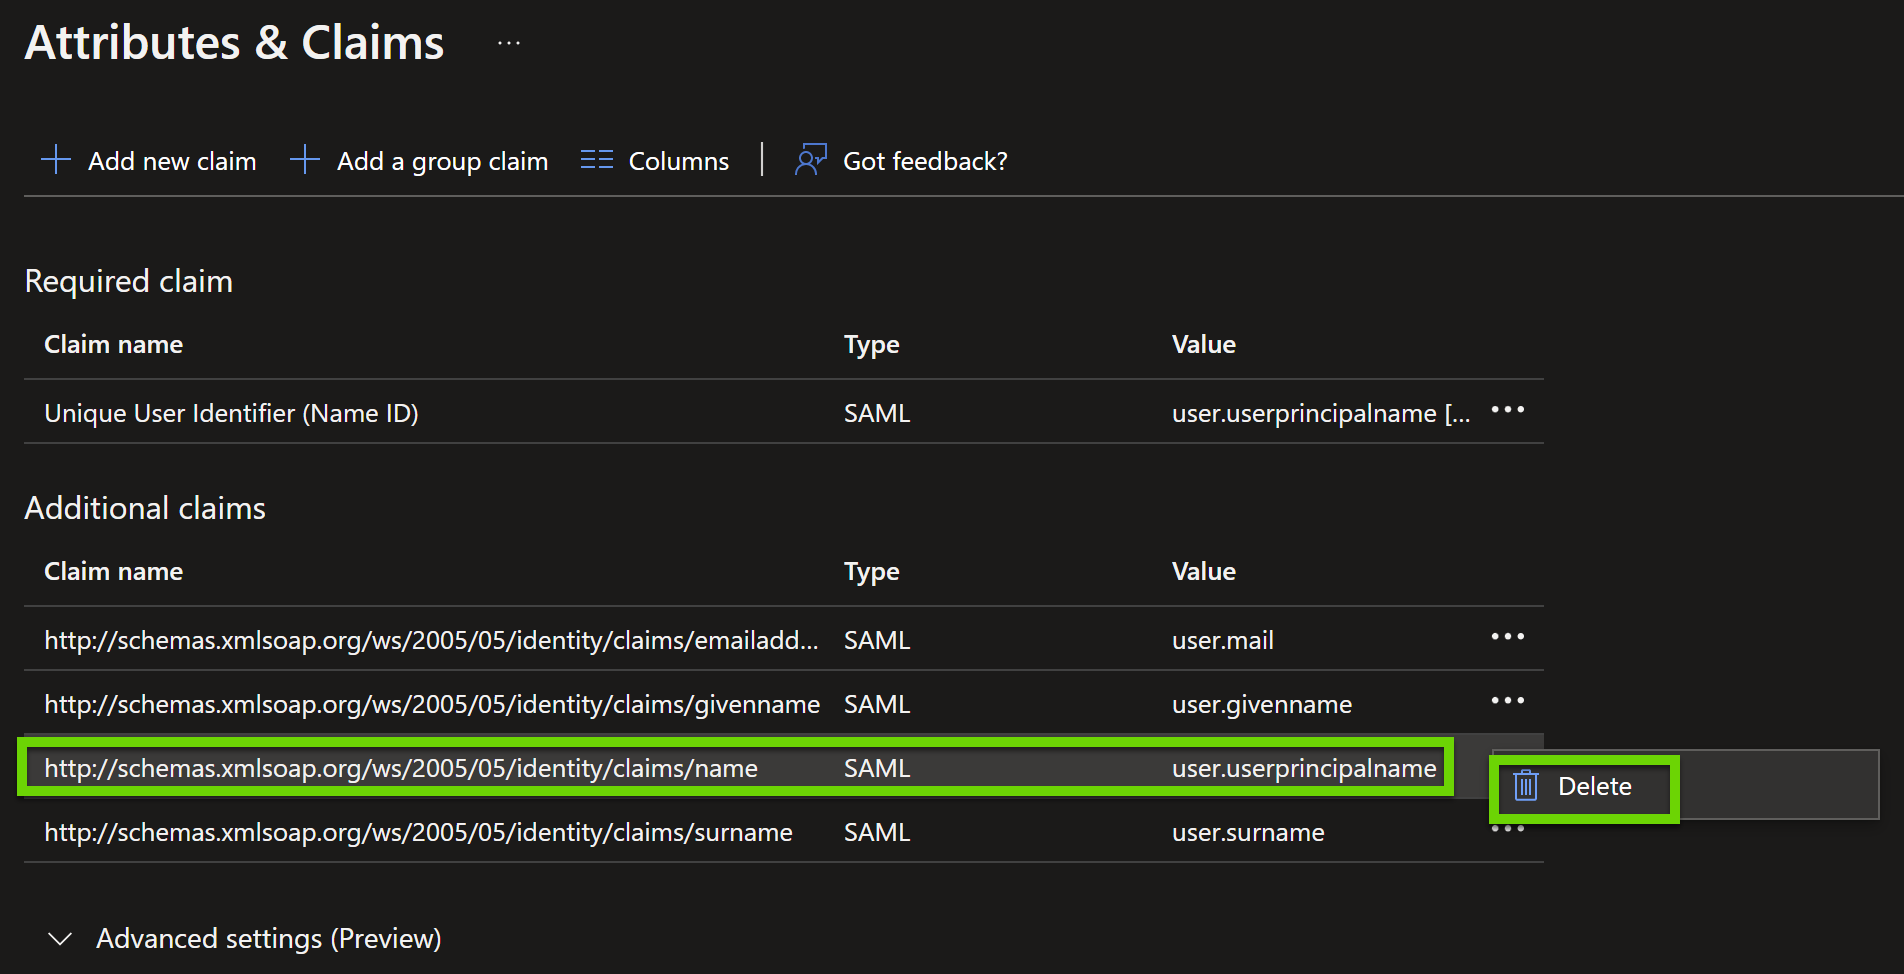Open the ellipsis next to Attributes & Claims title
Screen dimensions: 1904x974
tap(509, 44)
